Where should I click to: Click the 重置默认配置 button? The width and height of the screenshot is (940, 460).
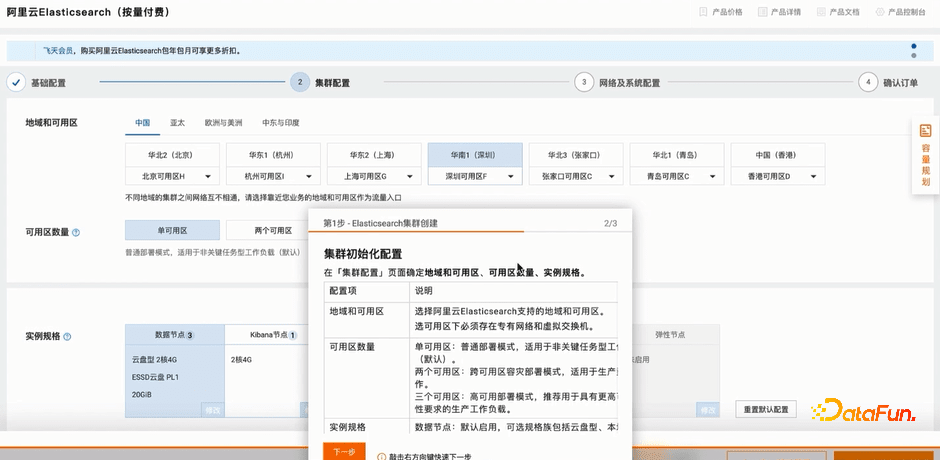pyautogui.click(x=766, y=410)
